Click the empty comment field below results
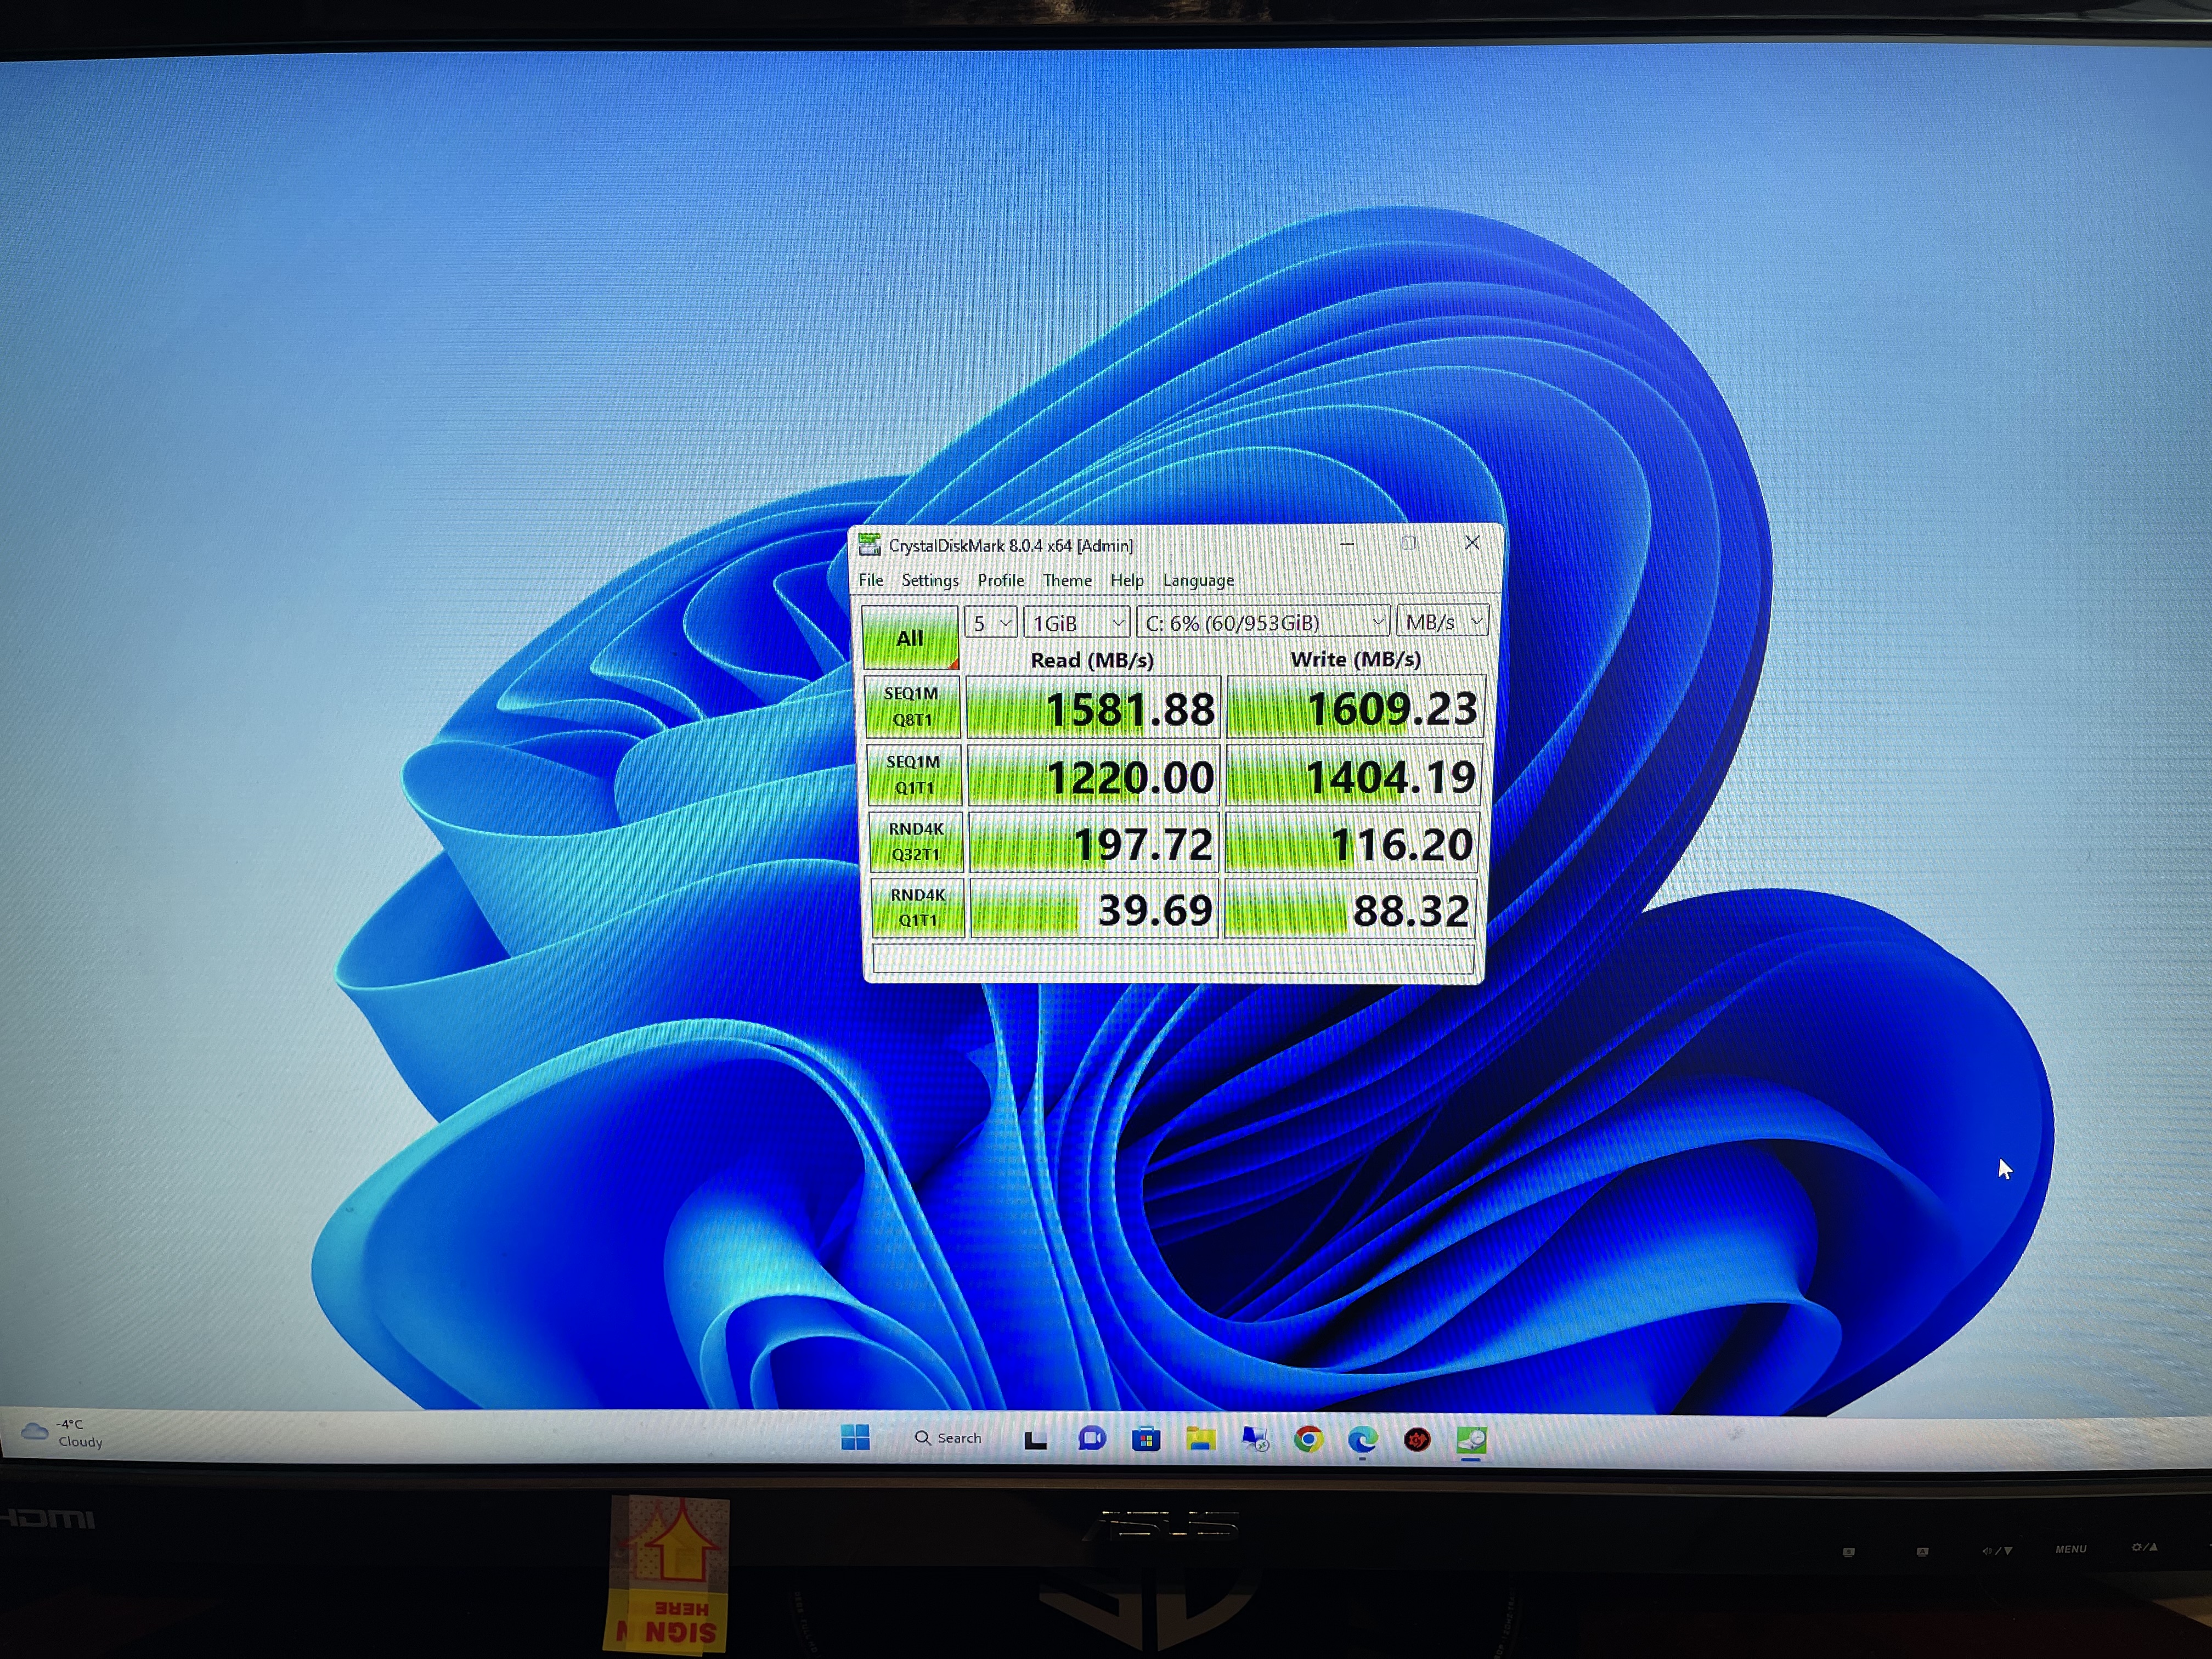Viewport: 2212px width, 1659px height. pyautogui.click(x=1173, y=958)
